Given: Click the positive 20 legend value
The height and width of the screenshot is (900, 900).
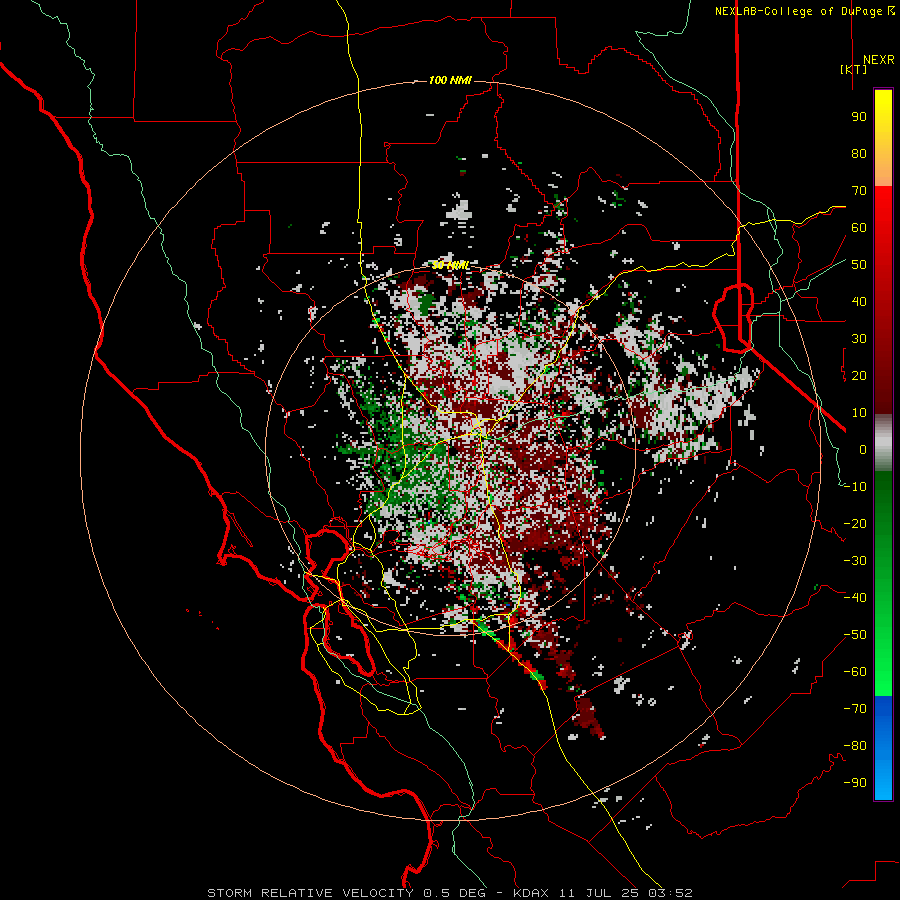Looking at the screenshot, I should [x=859, y=376].
